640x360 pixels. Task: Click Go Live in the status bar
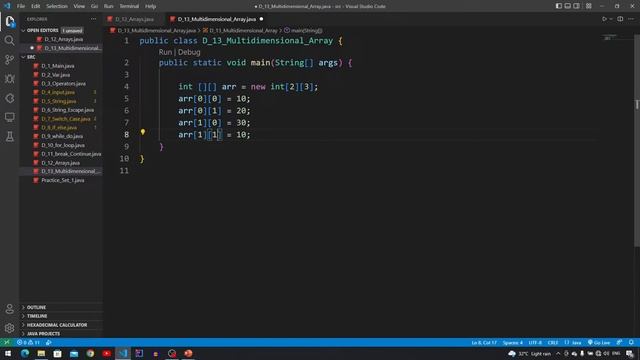tap(598, 342)
